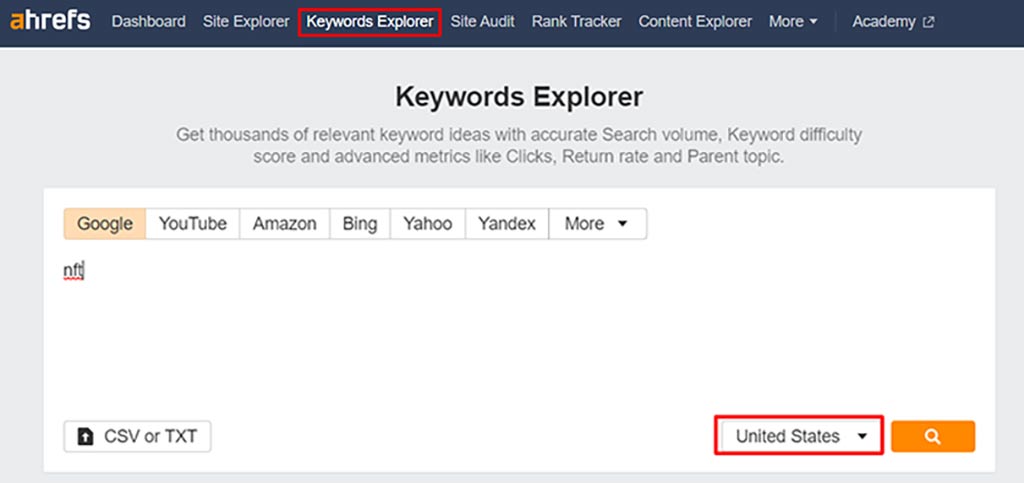Select the Yandex search engine tab
This screenshot has width=1024, height=483.
pyautogui.click(x=506, y=224)
